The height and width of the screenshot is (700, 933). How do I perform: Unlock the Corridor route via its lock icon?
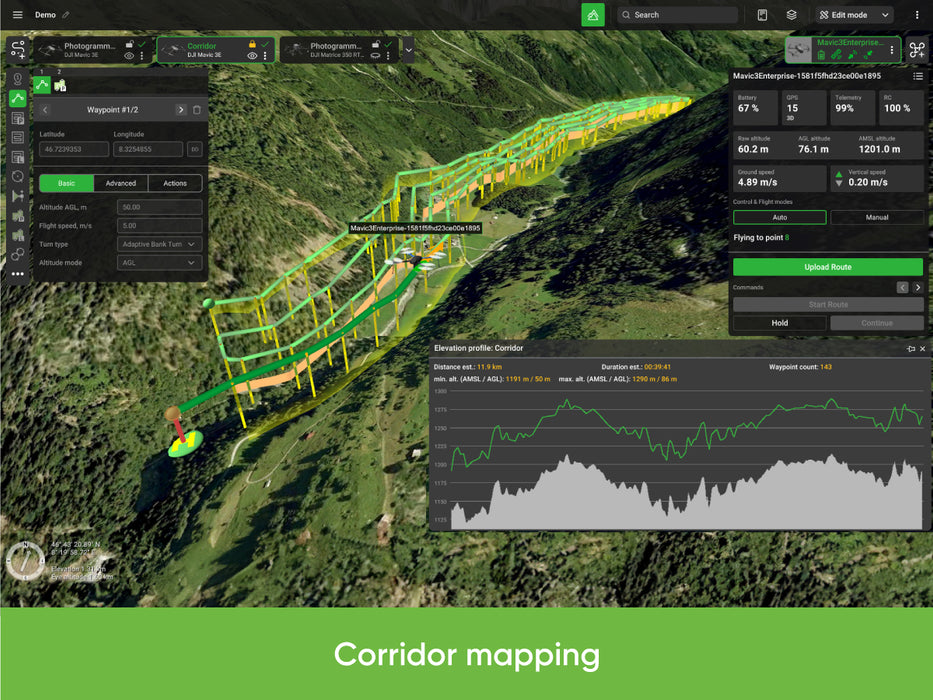[252, 44]
